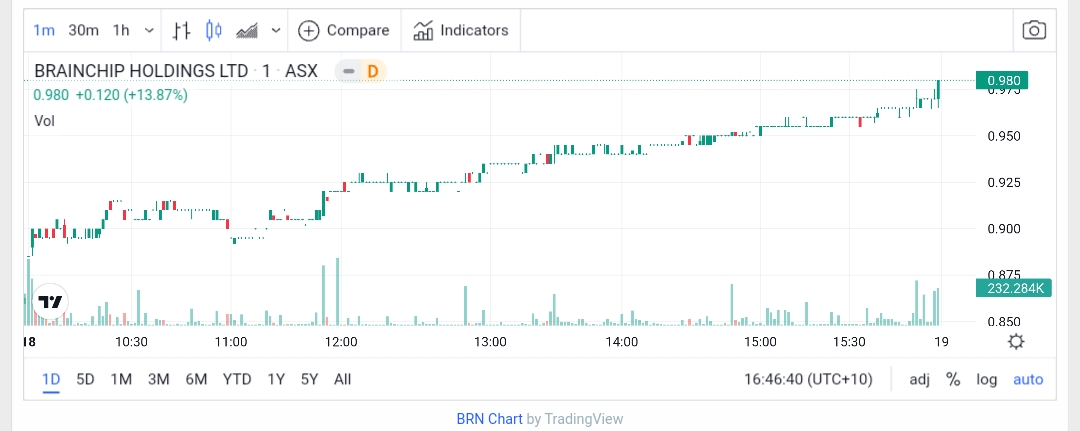1080x431 pixels.
Task: Select the 1m interval
Action: click(x=44, y=30)
